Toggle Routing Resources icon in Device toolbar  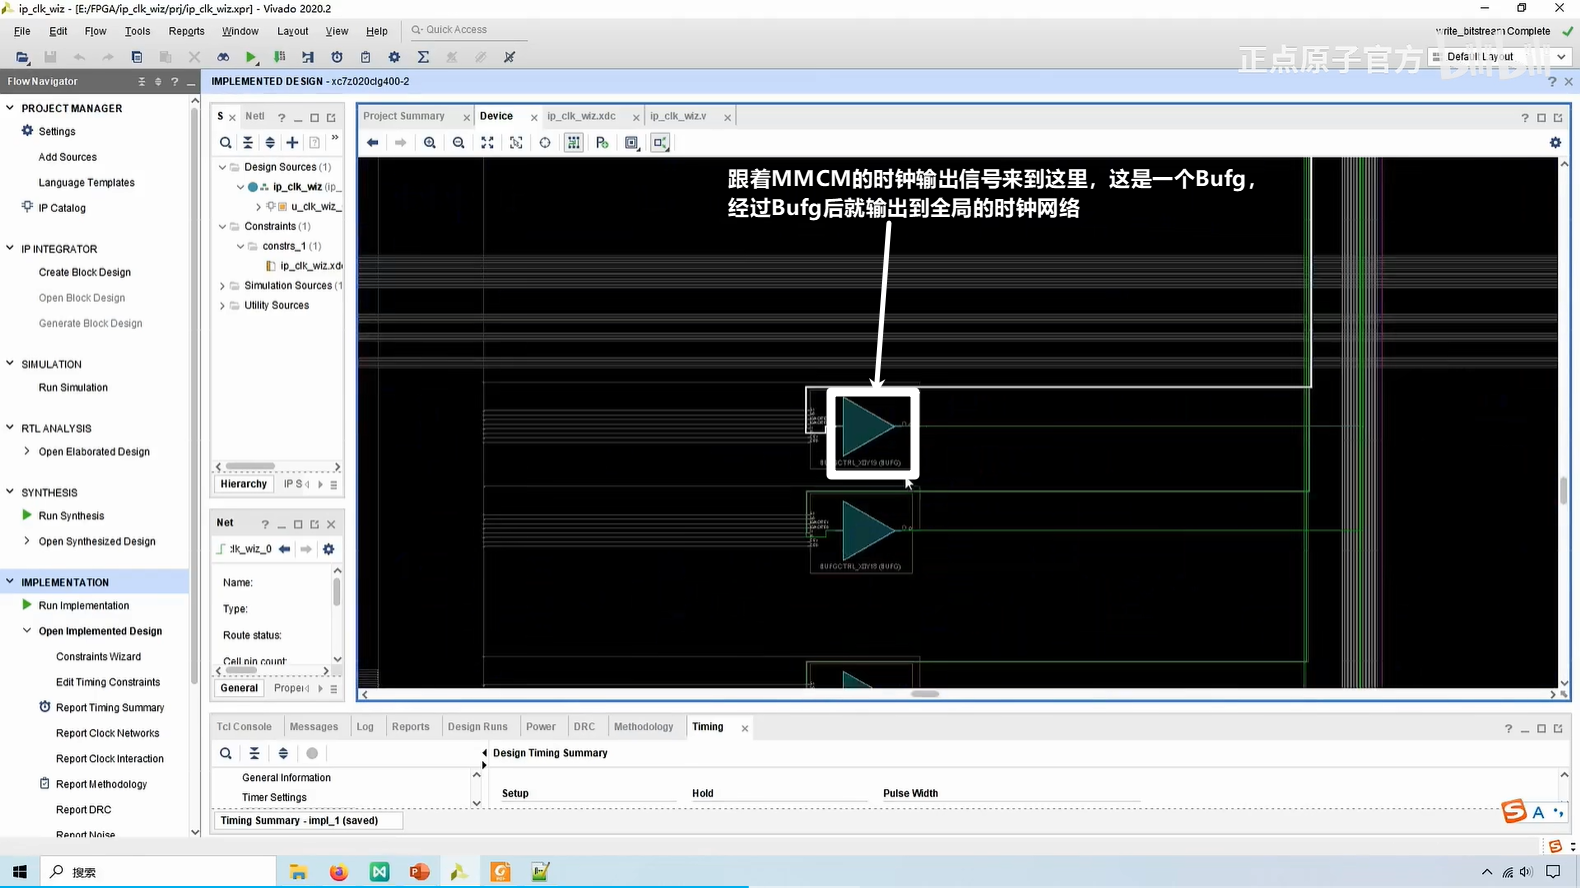pyautogui.click(x=573, y=143)
